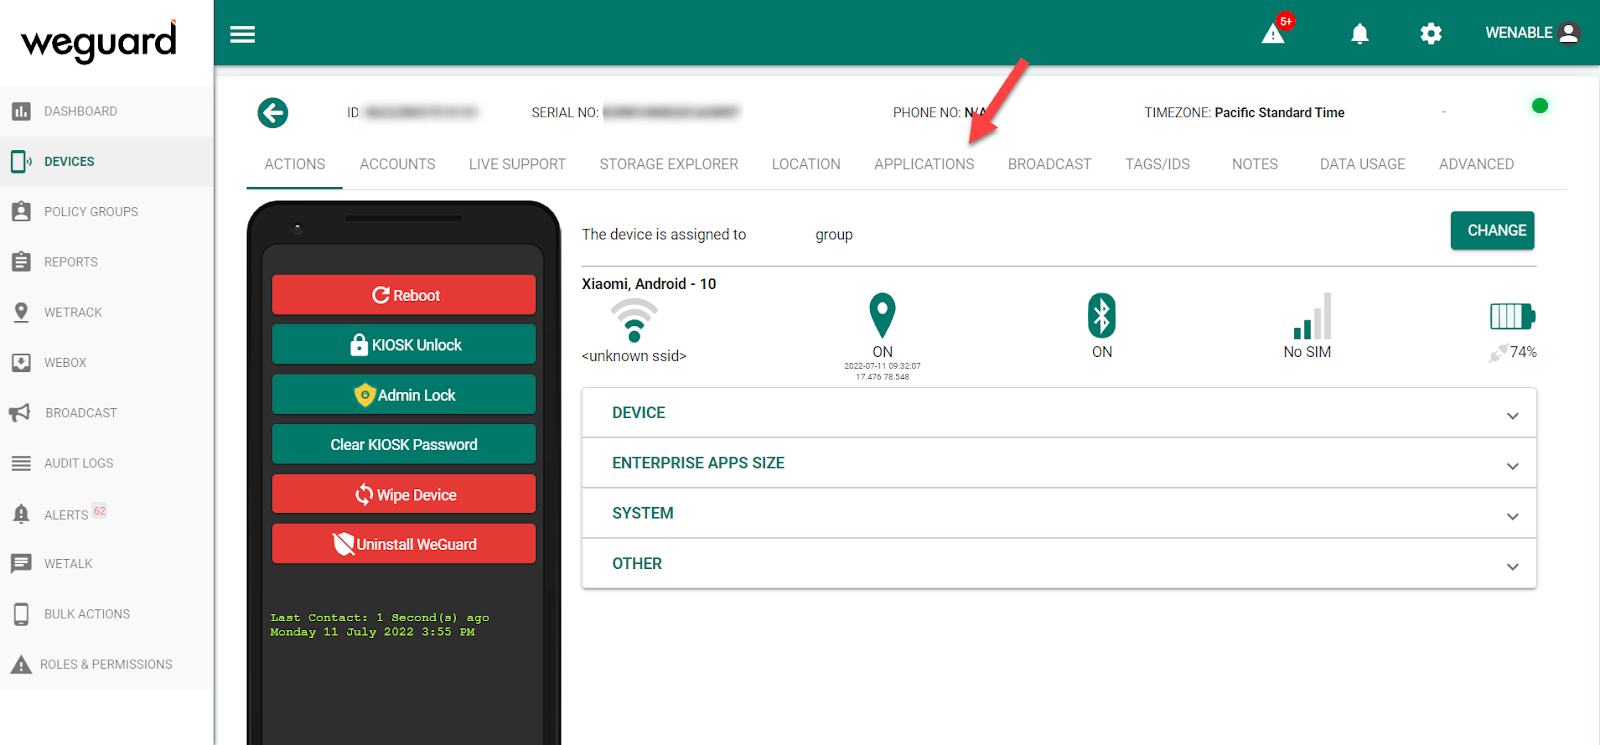This screenshot has height=745, width=1600.
Task: Go back using the green arrow icon
Action: (273, 113)
